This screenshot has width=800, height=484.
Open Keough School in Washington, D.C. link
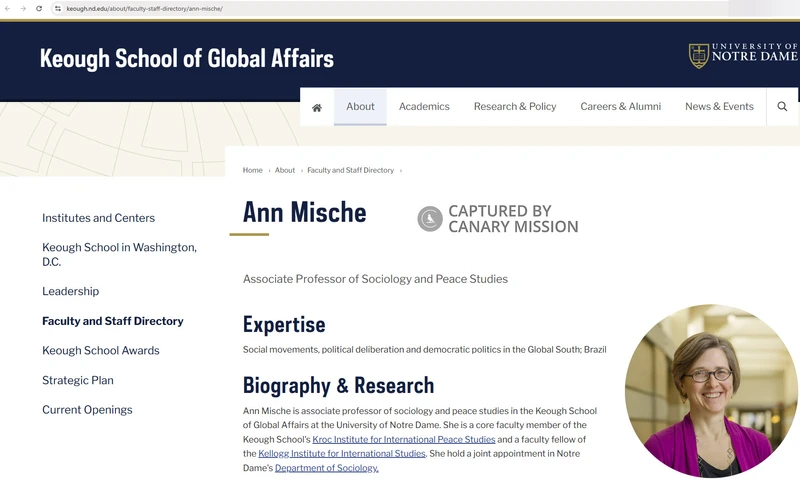click(x=119, y=254)
